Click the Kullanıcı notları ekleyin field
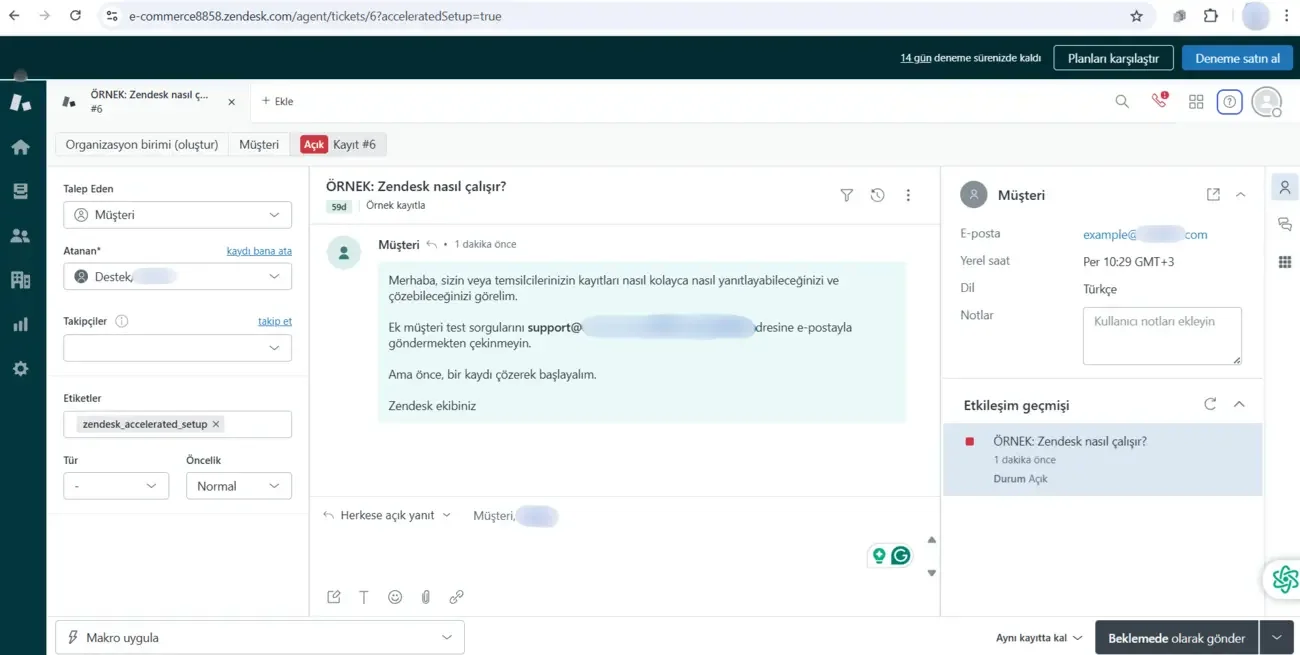1300x655 pixels. point(1162,335)
